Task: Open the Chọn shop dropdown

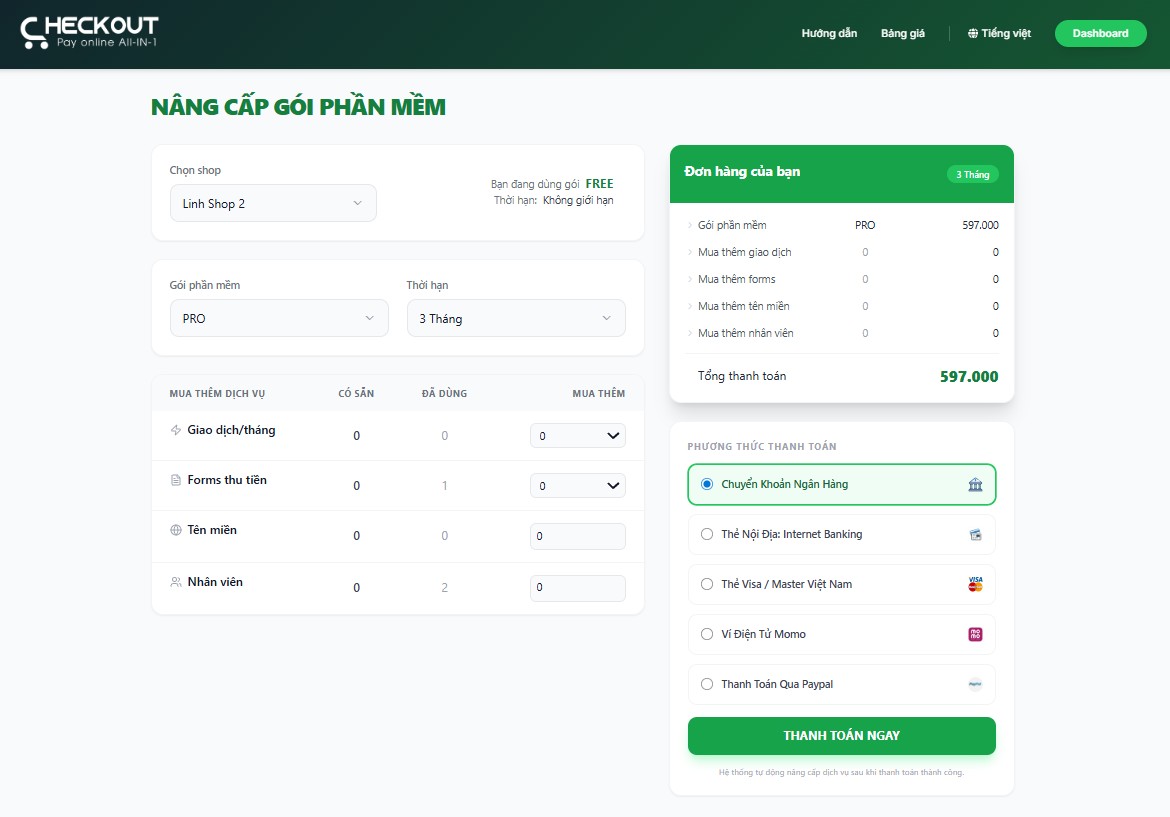Action: pos(273,203)
